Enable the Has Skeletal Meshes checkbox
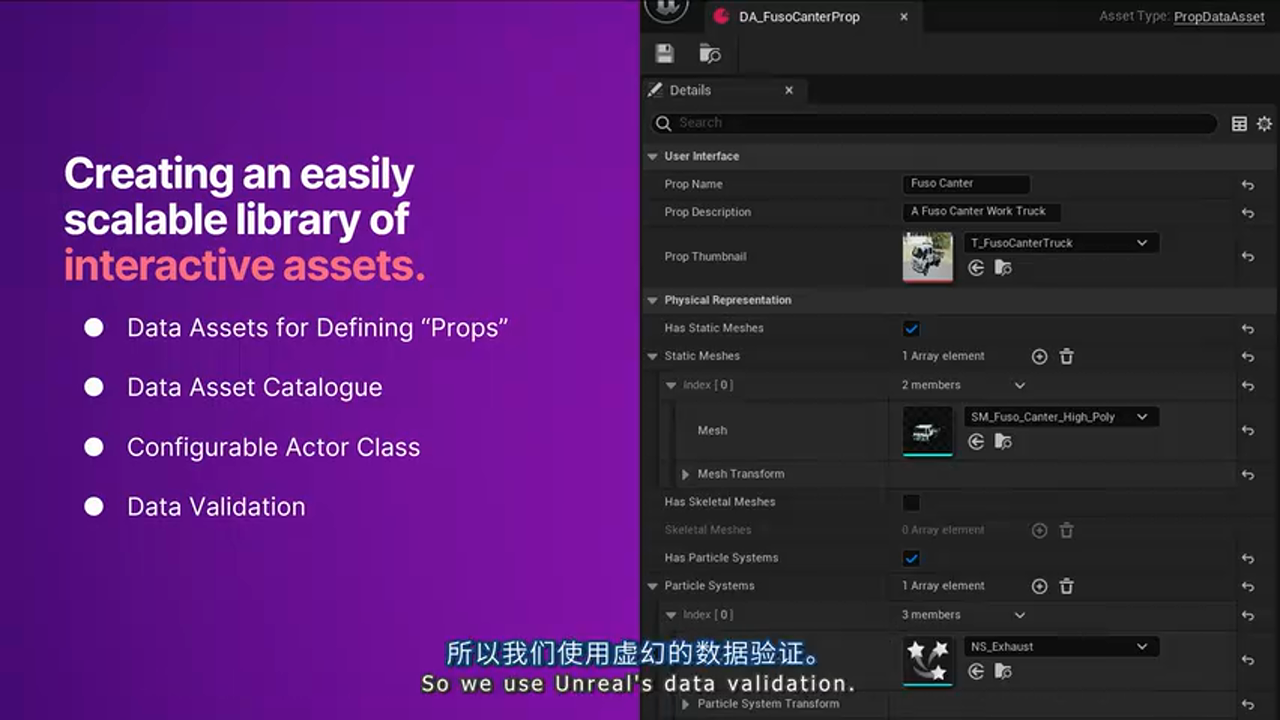This screenshot has height=720, width=1280. point(911,503)
